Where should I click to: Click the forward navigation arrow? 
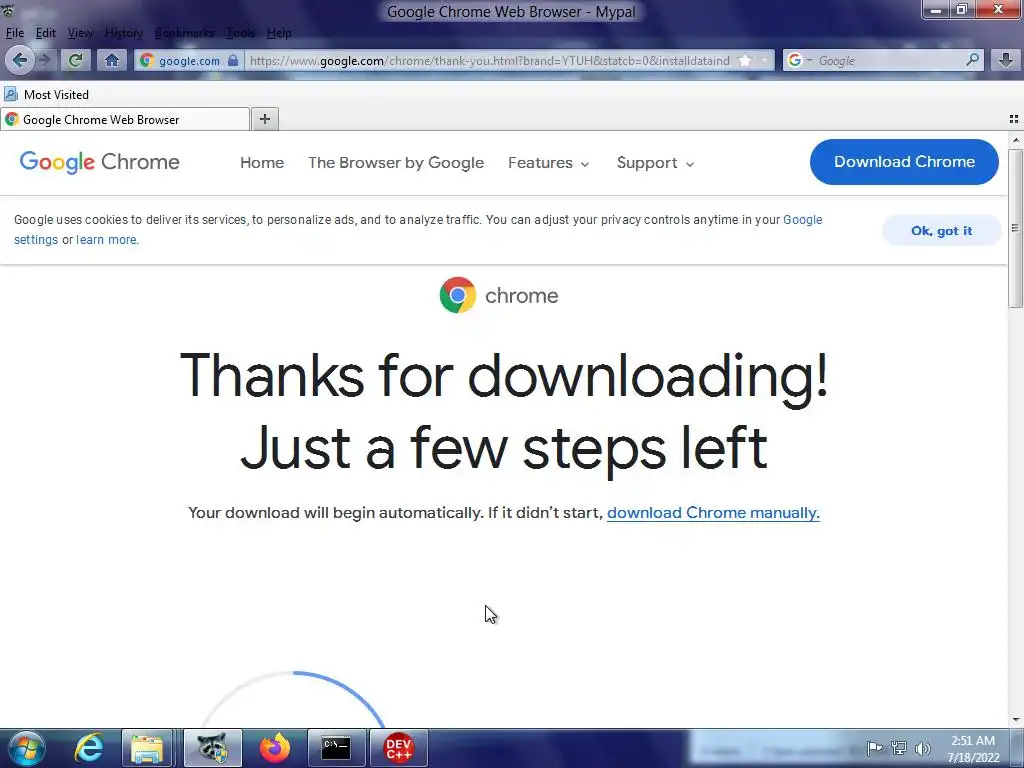[45, 60]
